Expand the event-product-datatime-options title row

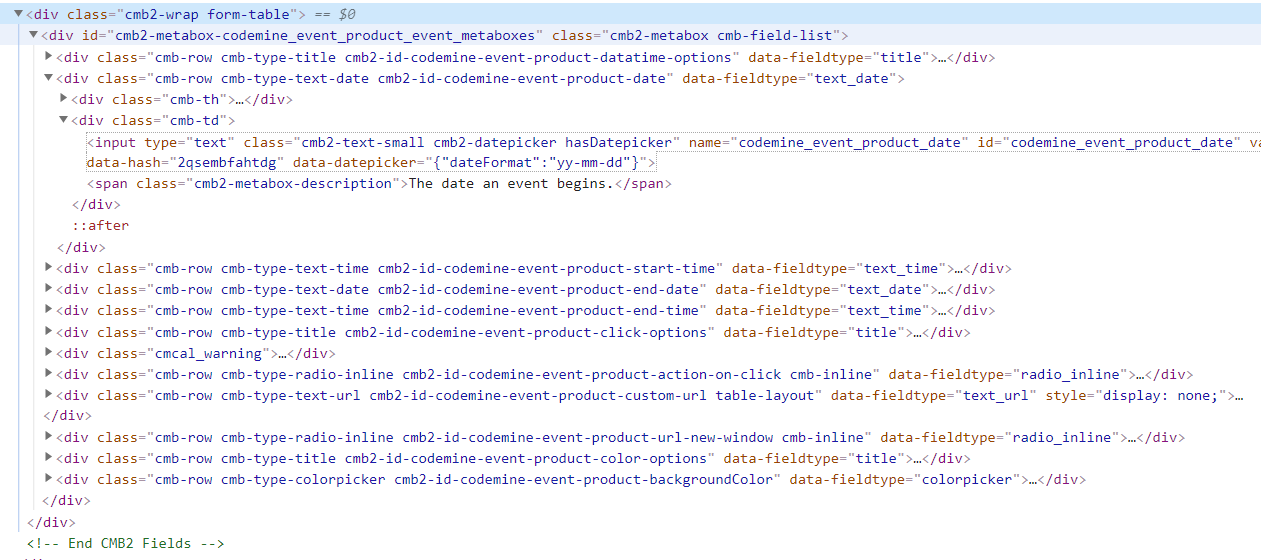coord(49,57)
